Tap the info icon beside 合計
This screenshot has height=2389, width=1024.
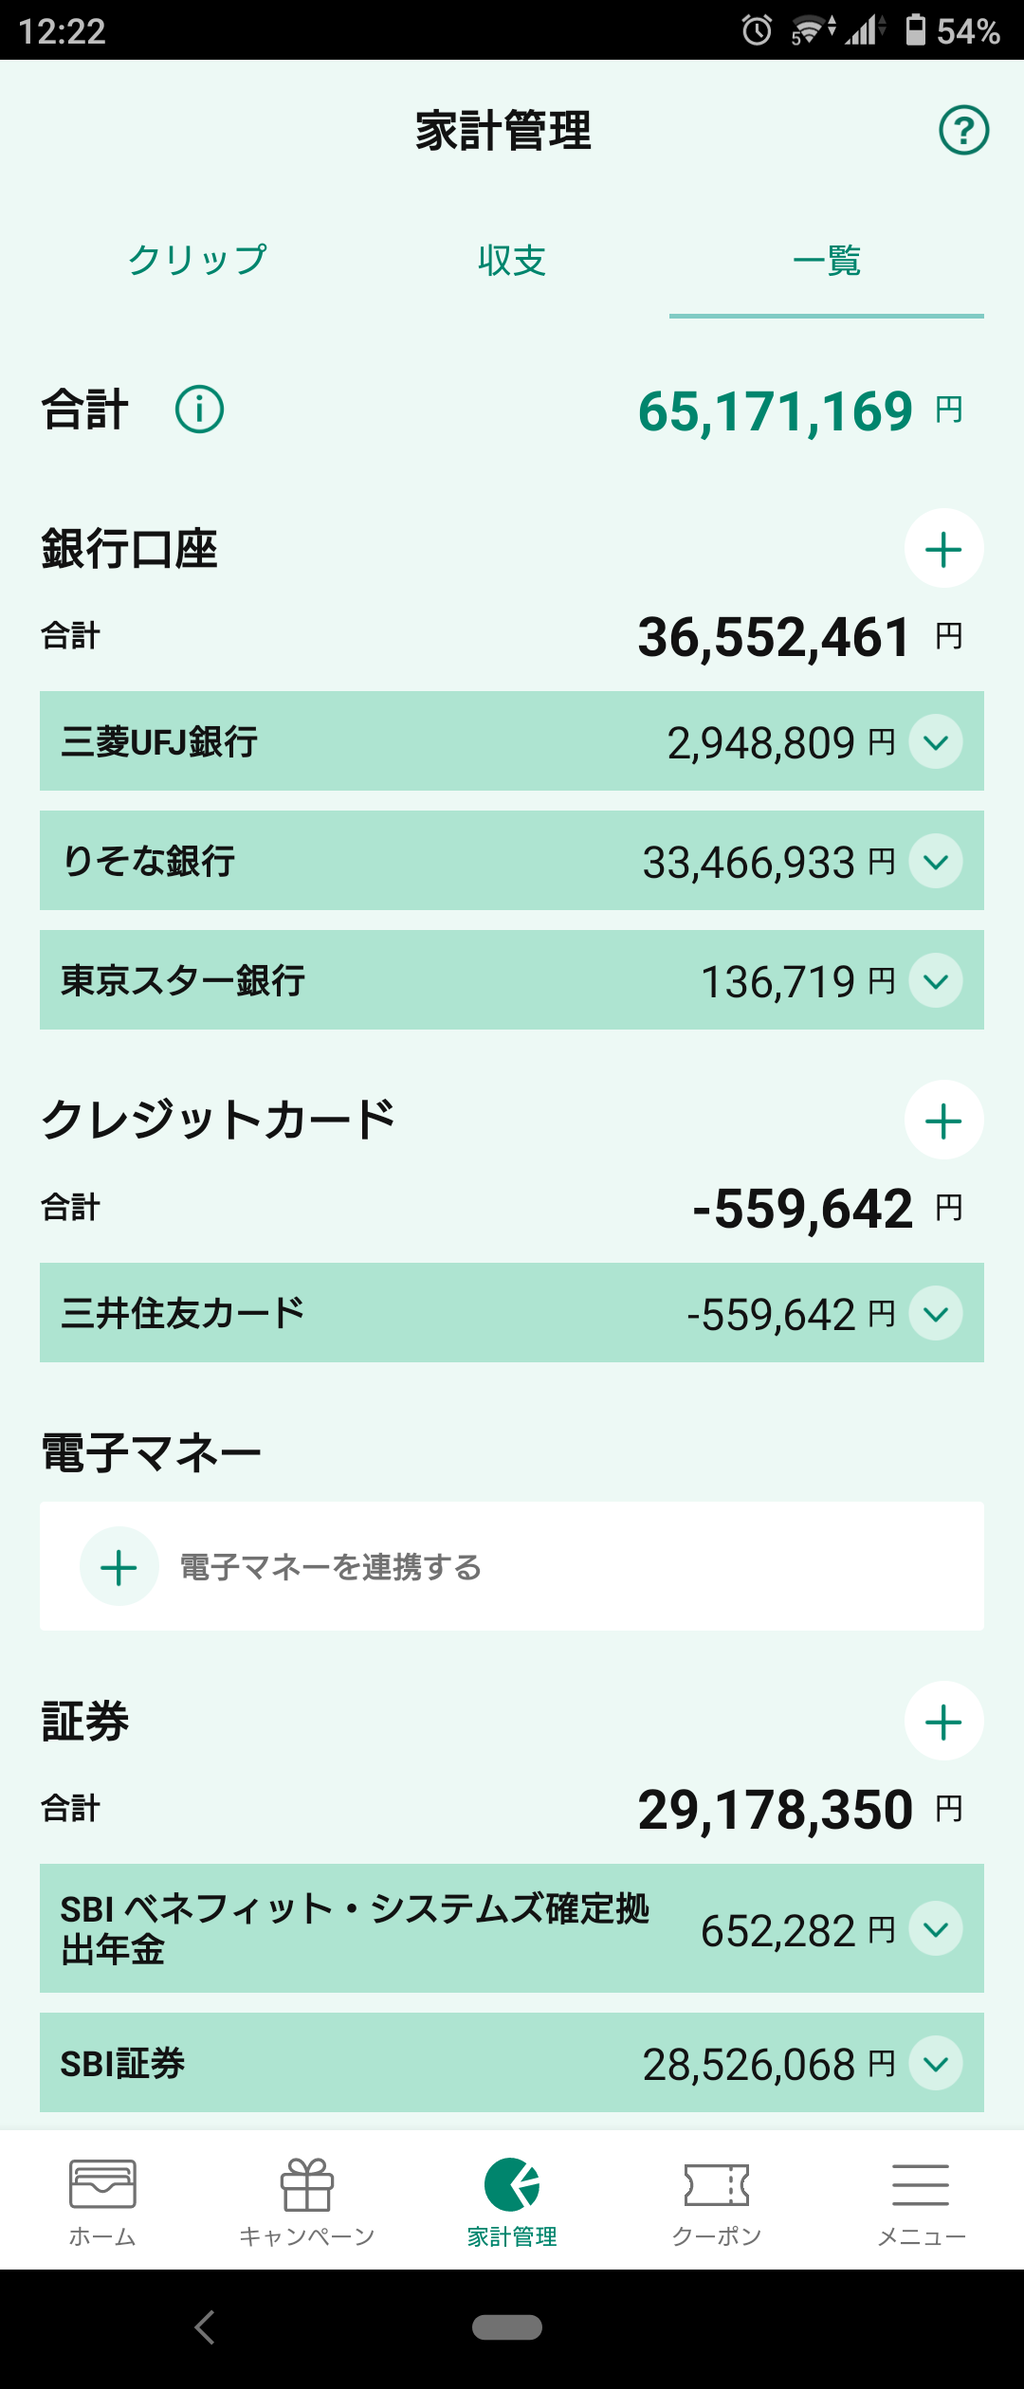[199, 410]
